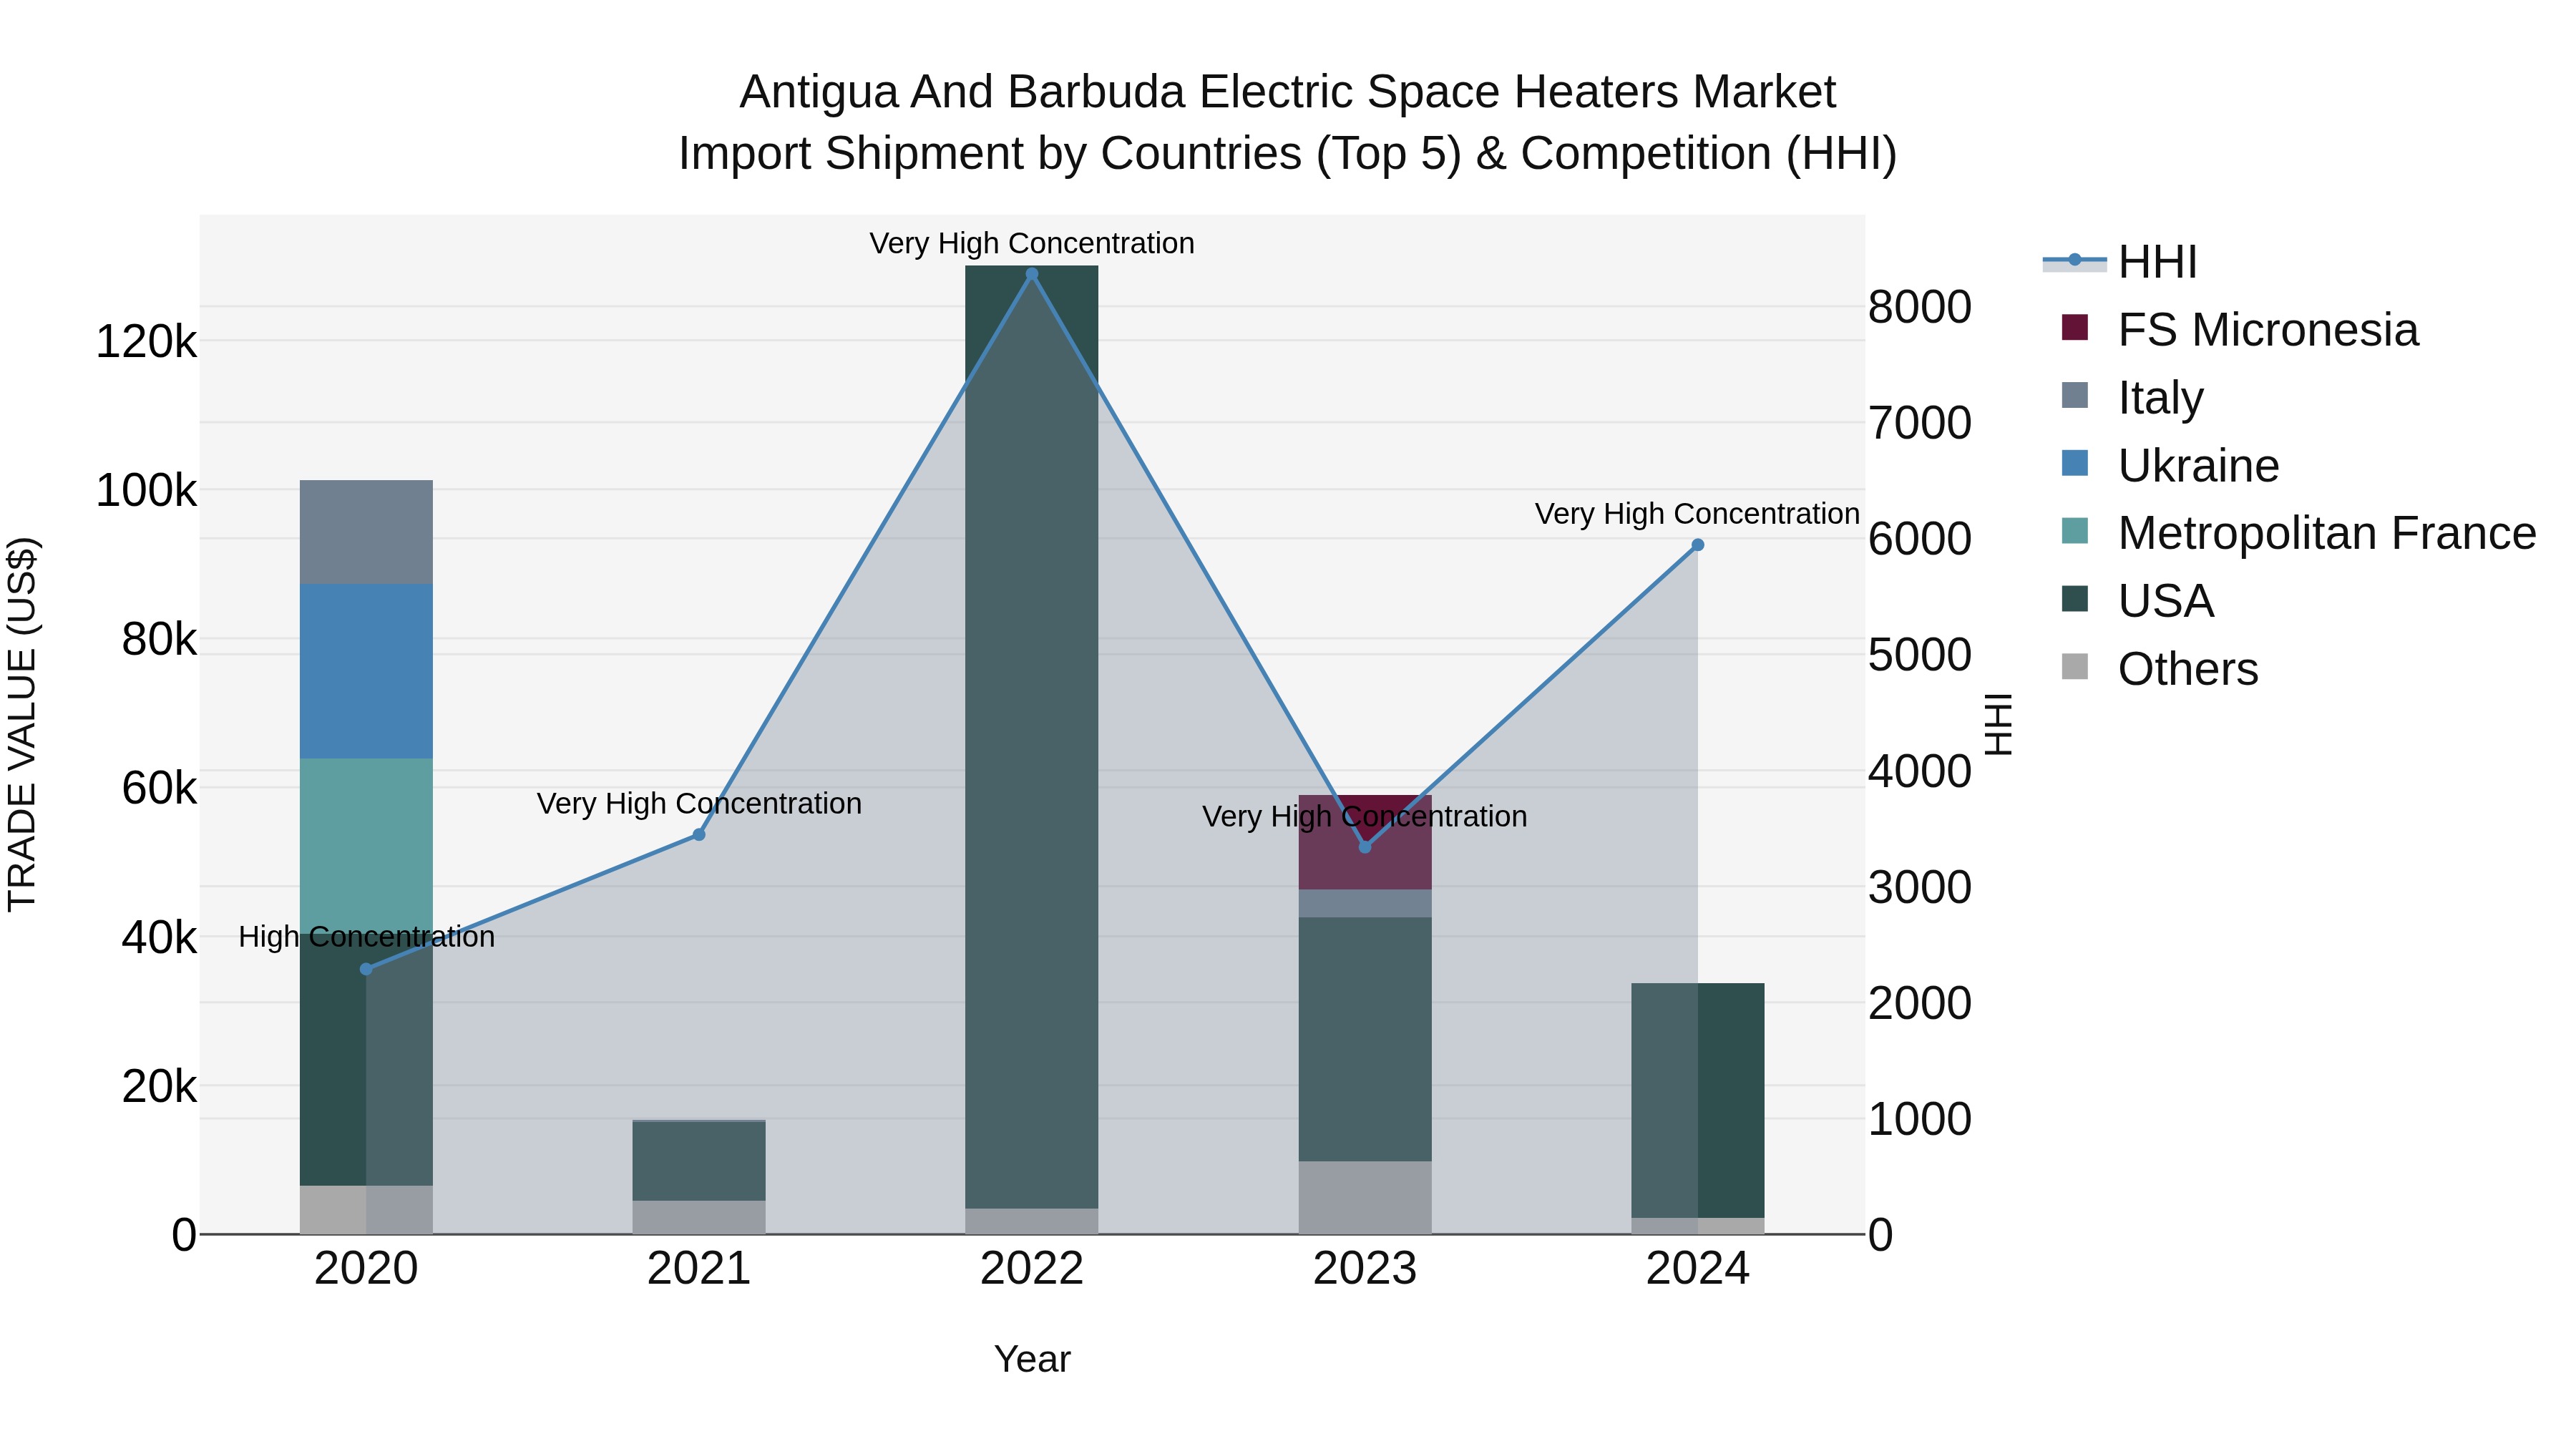This screenshot has height=1449, width=2576.
Task: Click the Others segment of the 2021 bar
Action: click(699, 1218)
